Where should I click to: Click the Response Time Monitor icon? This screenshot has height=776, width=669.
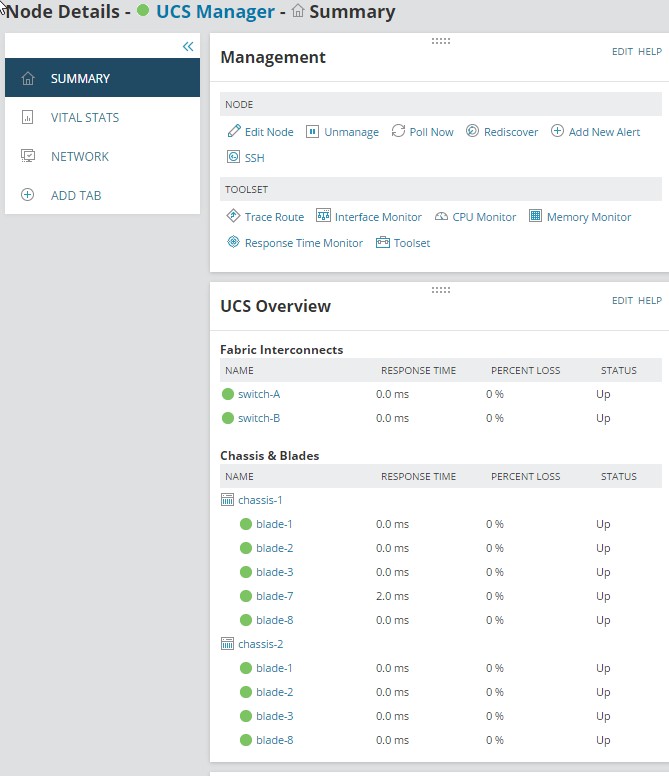click(x=233, y=242)
